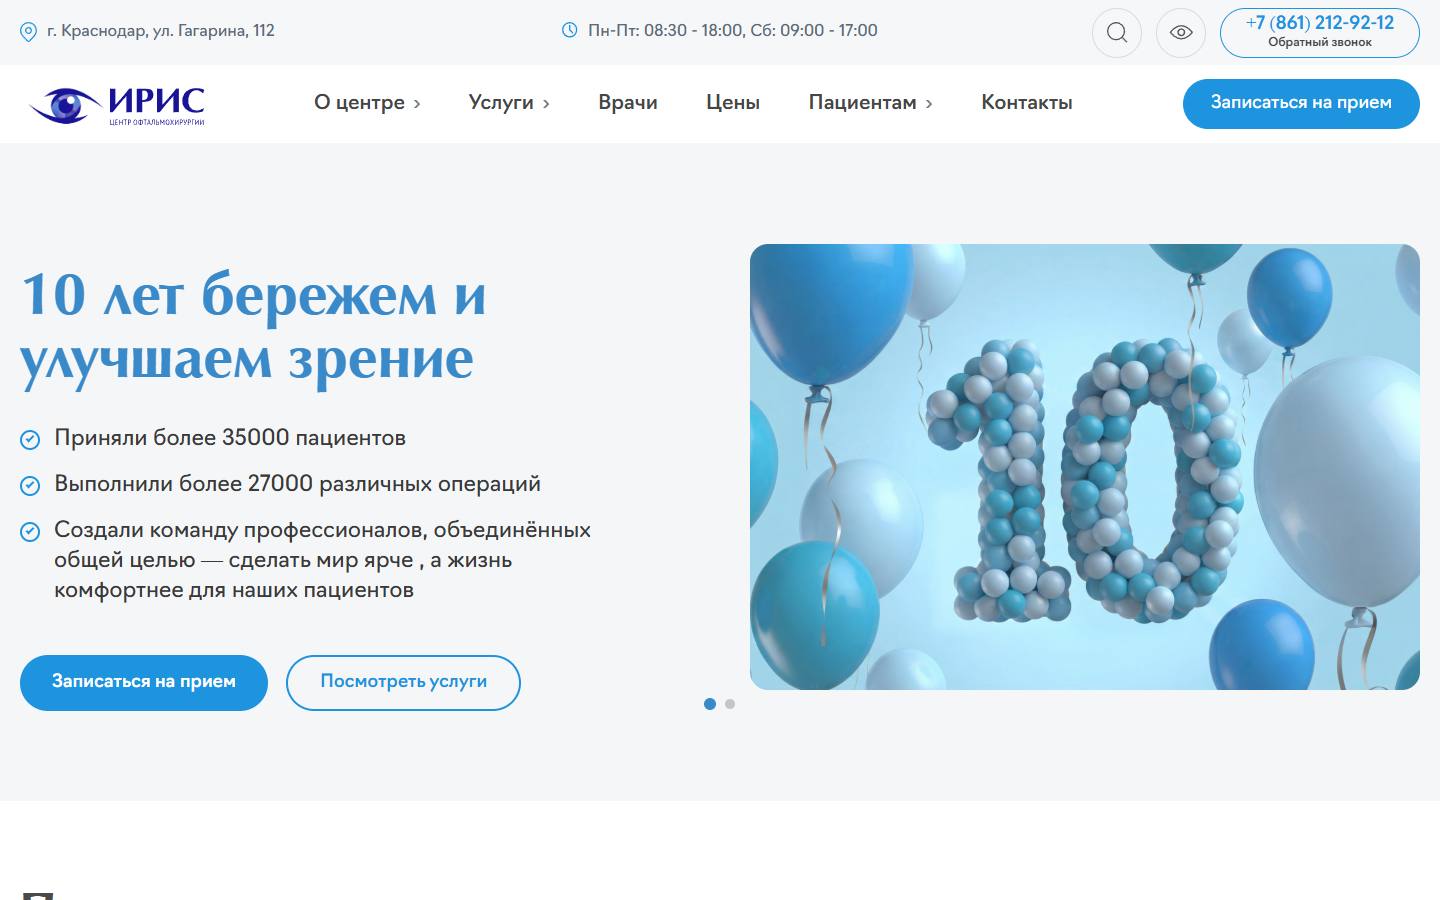Screen dimensions: 1440x900
Task: Expand the 'Услуги' menu
Action: 509,102
